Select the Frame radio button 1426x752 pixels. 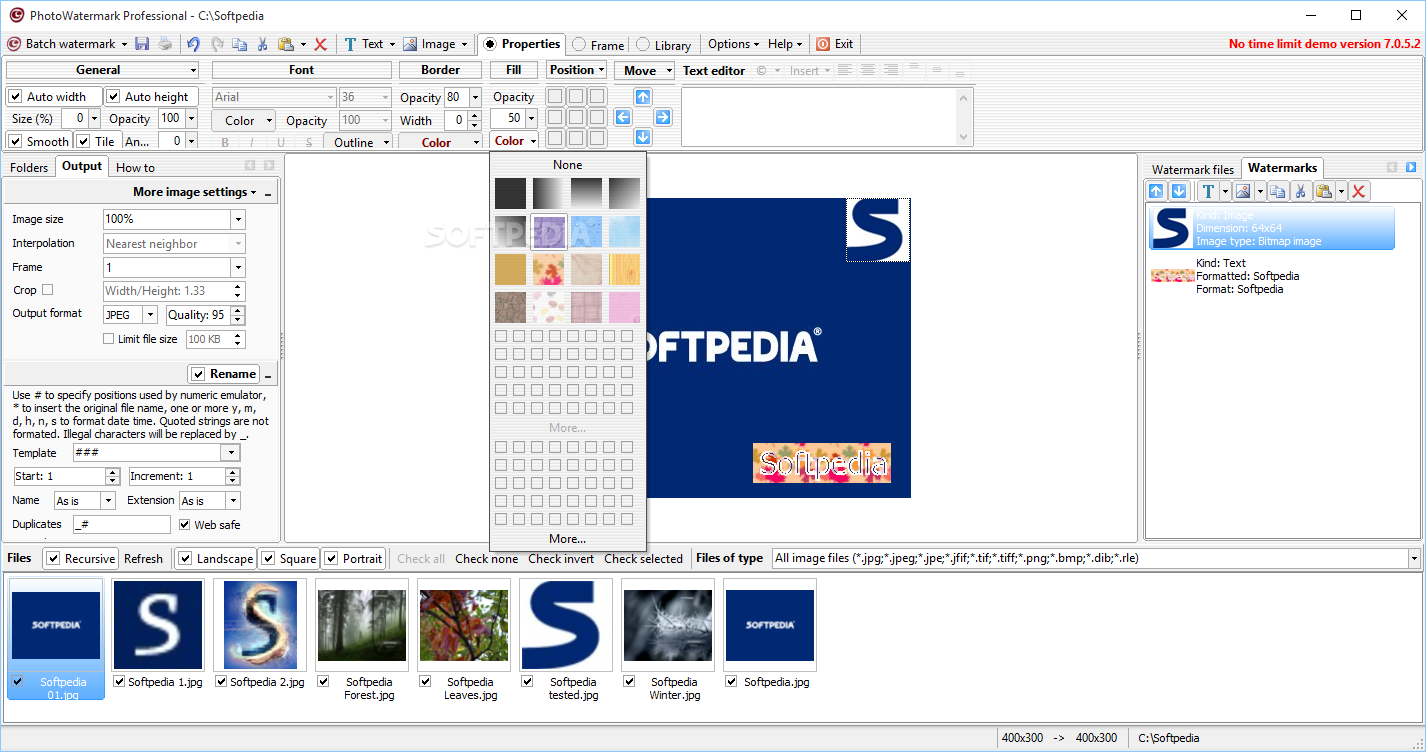click(579, 45)
